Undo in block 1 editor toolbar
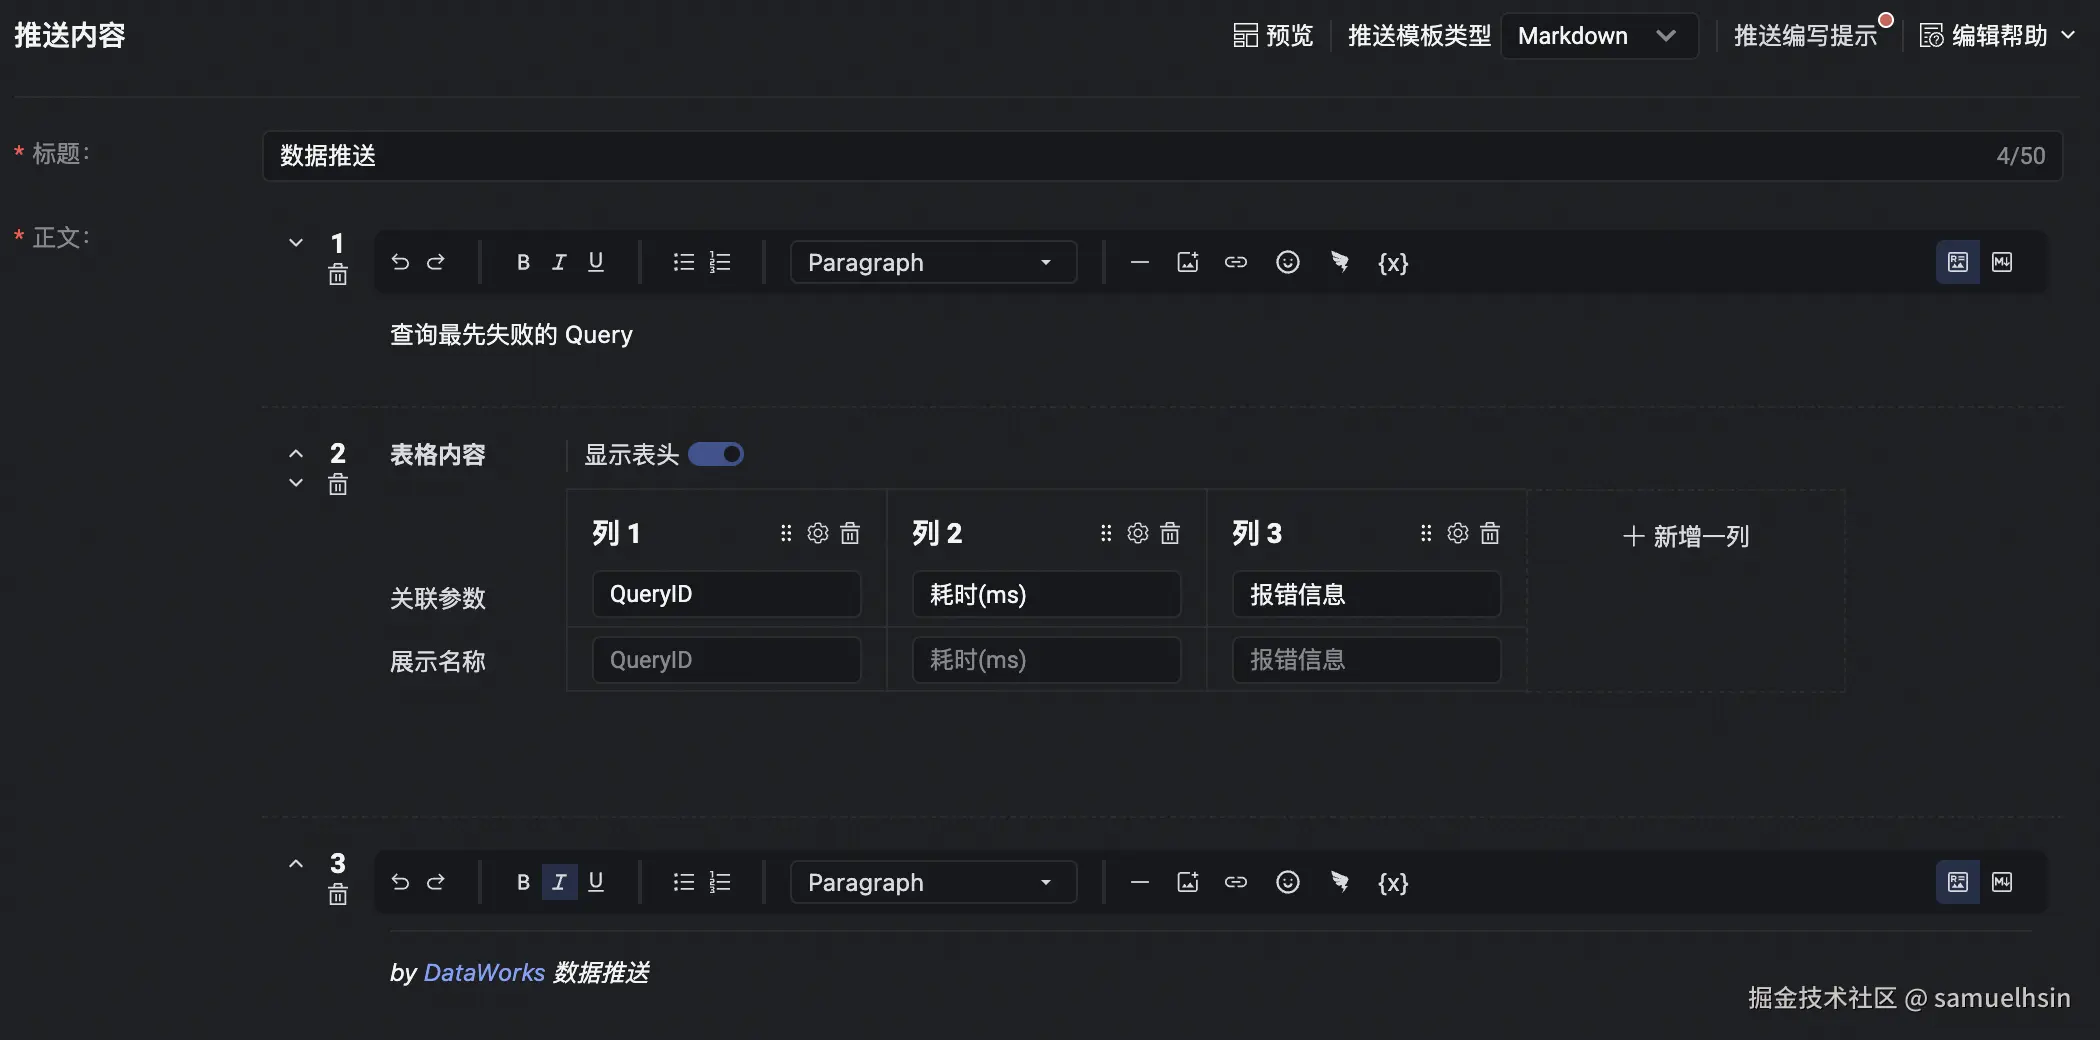Screen dimensions: 2100x1040 point(400,262)
